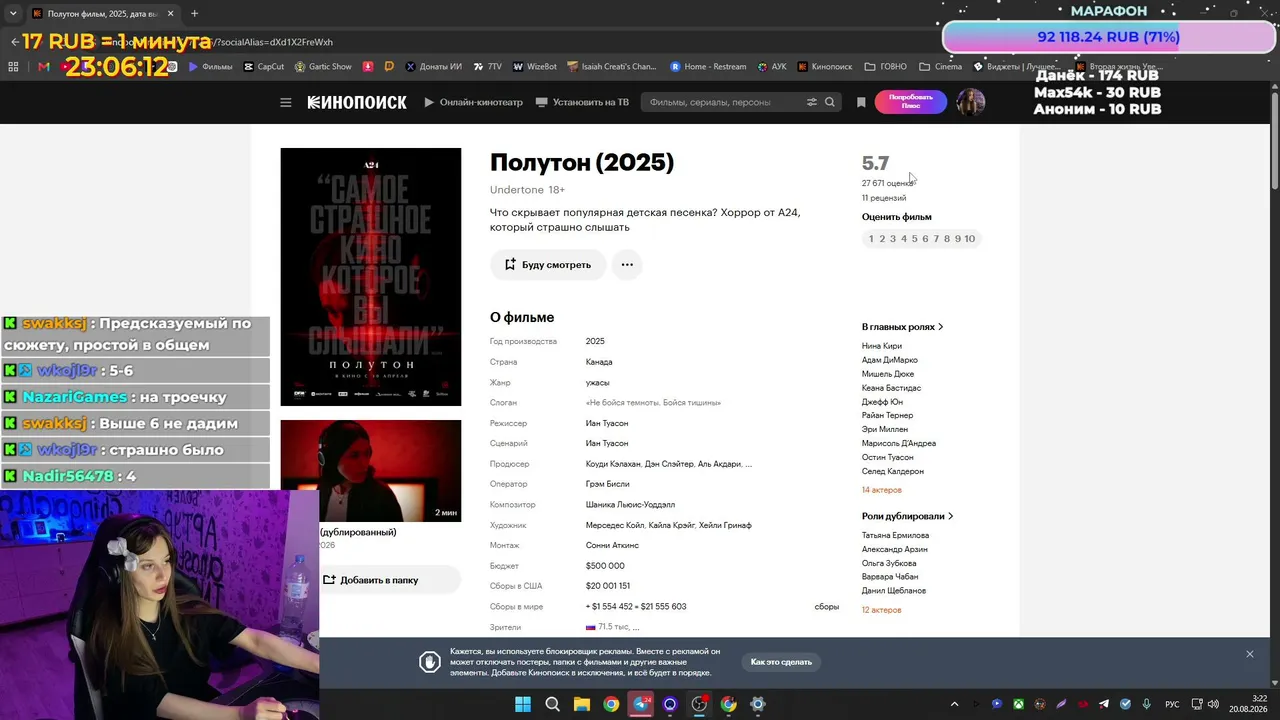
Task: Open the ГОВНО bookmarks folder
Action: pyautogui.click(x=886, y=67)
